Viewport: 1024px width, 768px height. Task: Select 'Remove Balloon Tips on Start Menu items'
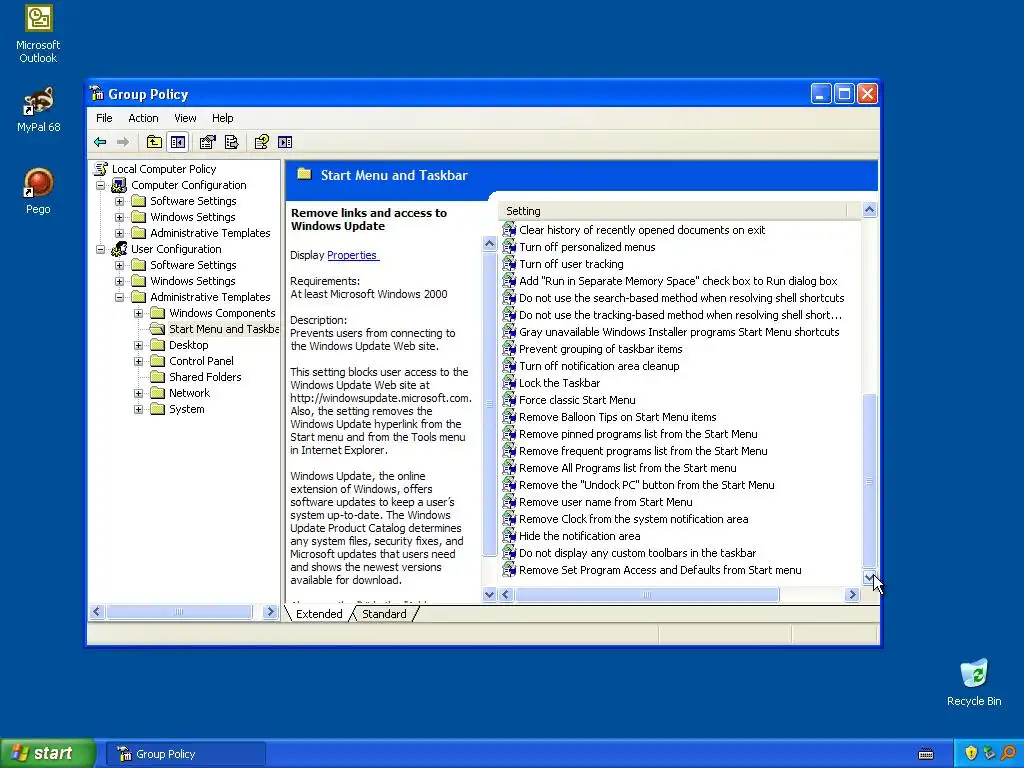(618, 417)
